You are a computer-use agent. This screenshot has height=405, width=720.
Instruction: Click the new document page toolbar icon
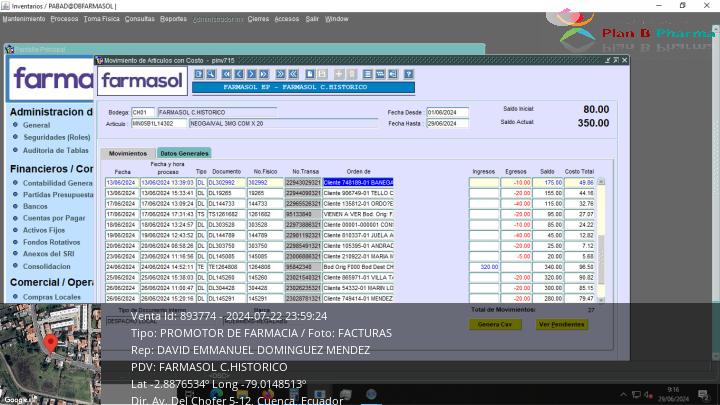(310, 74)
